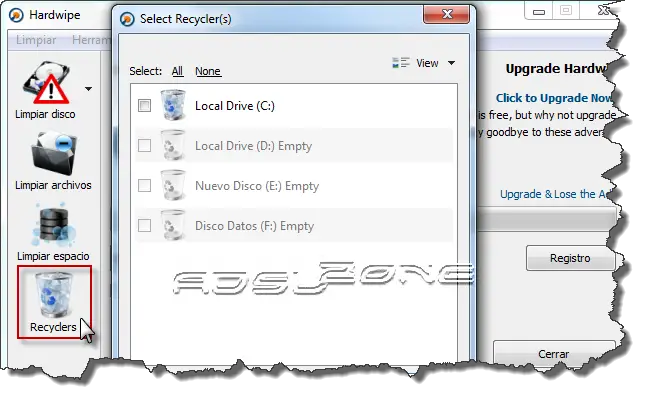Minimize the Hardwipe main window
Screen dimensions: 649x401
pos(538,11)
